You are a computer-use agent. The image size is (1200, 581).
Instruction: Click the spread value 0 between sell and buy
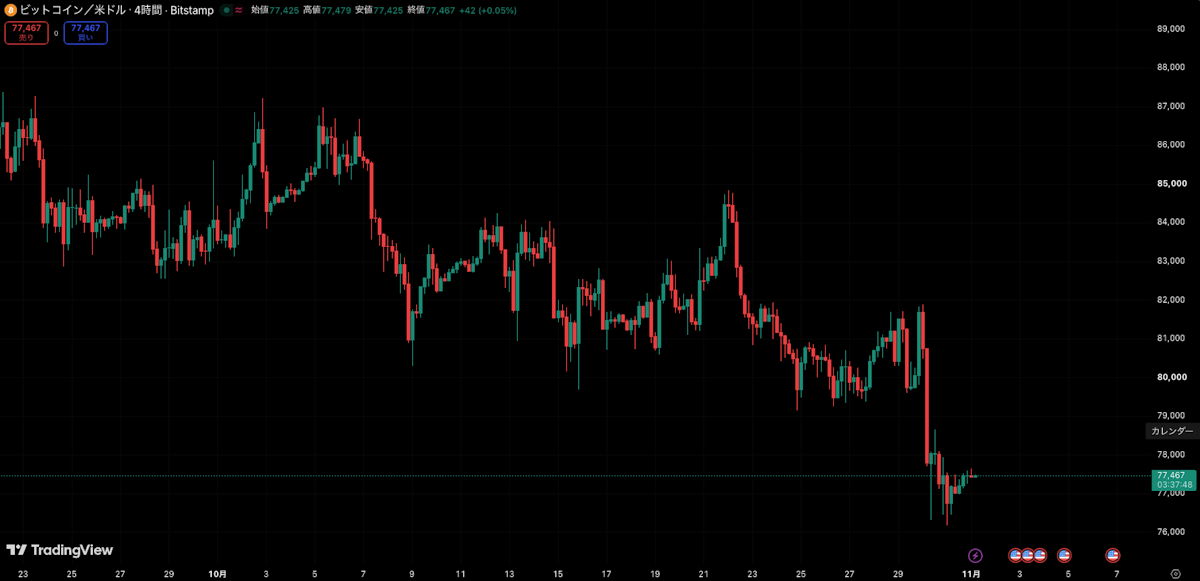(55, 33)
